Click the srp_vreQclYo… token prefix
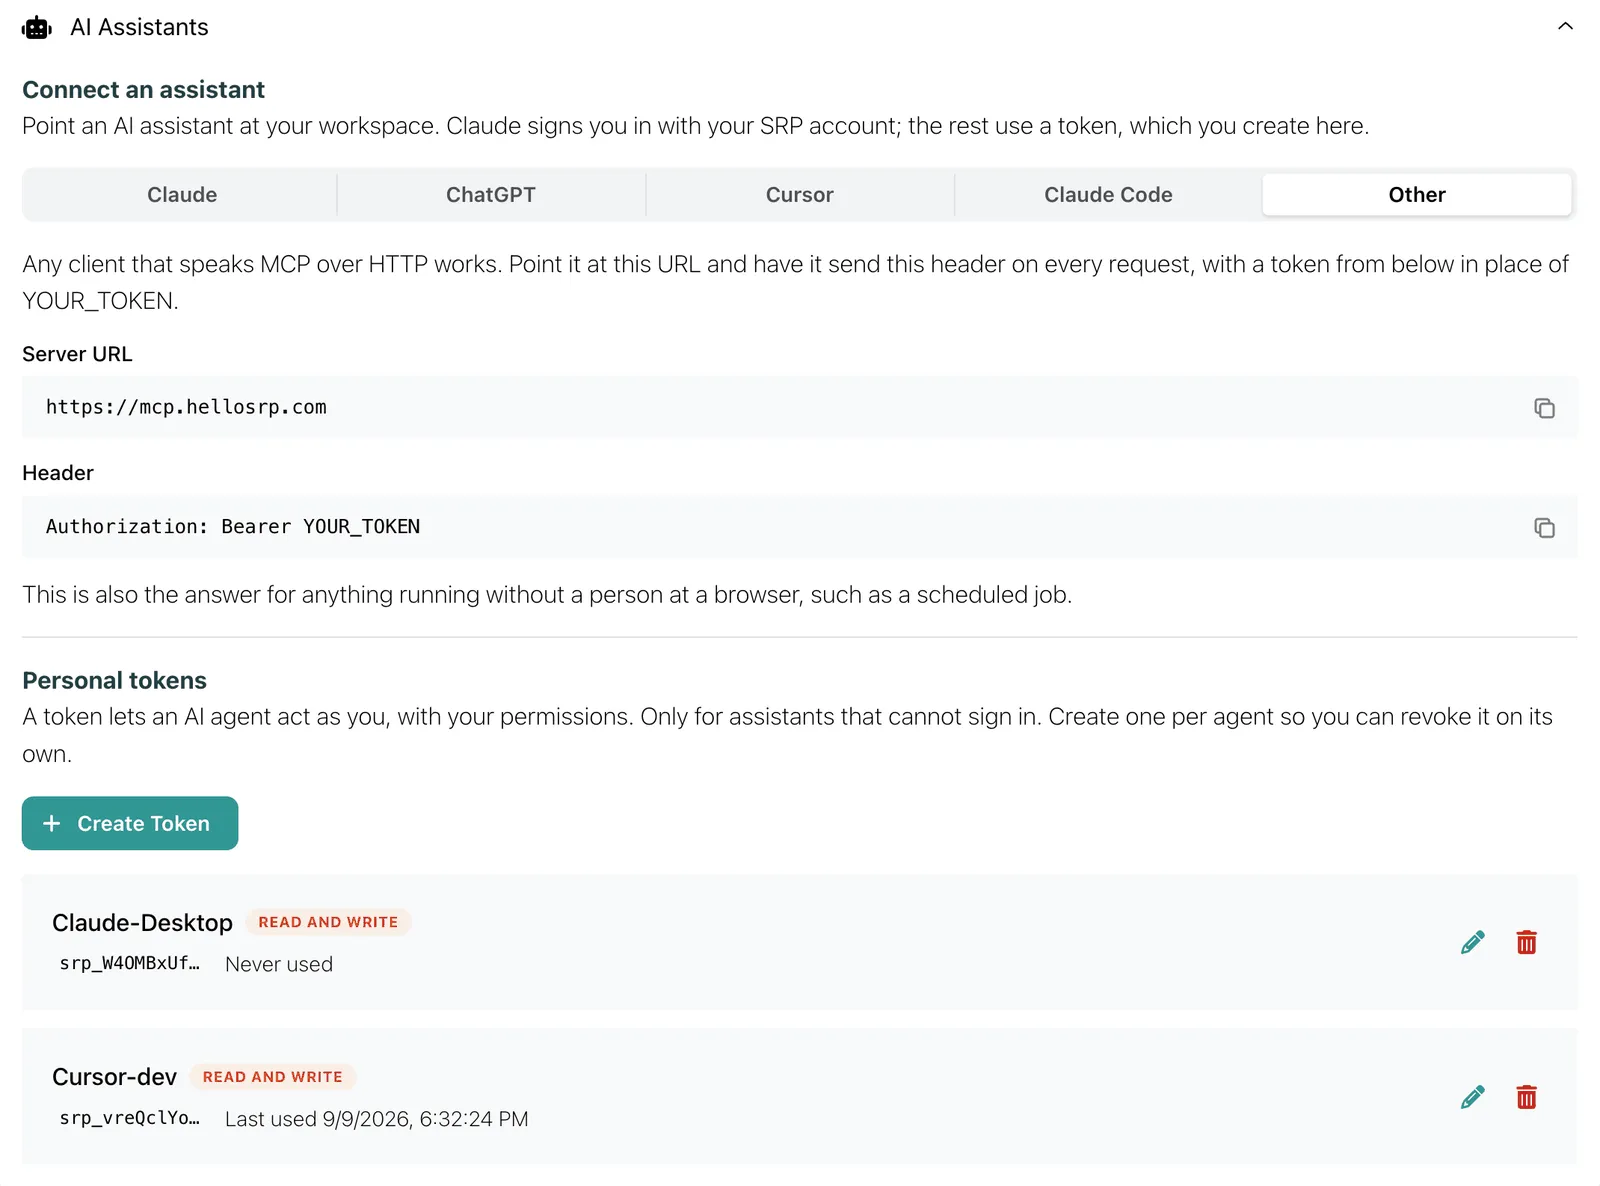The height and width of the screenshot is (1186, 1600). 129,1119
